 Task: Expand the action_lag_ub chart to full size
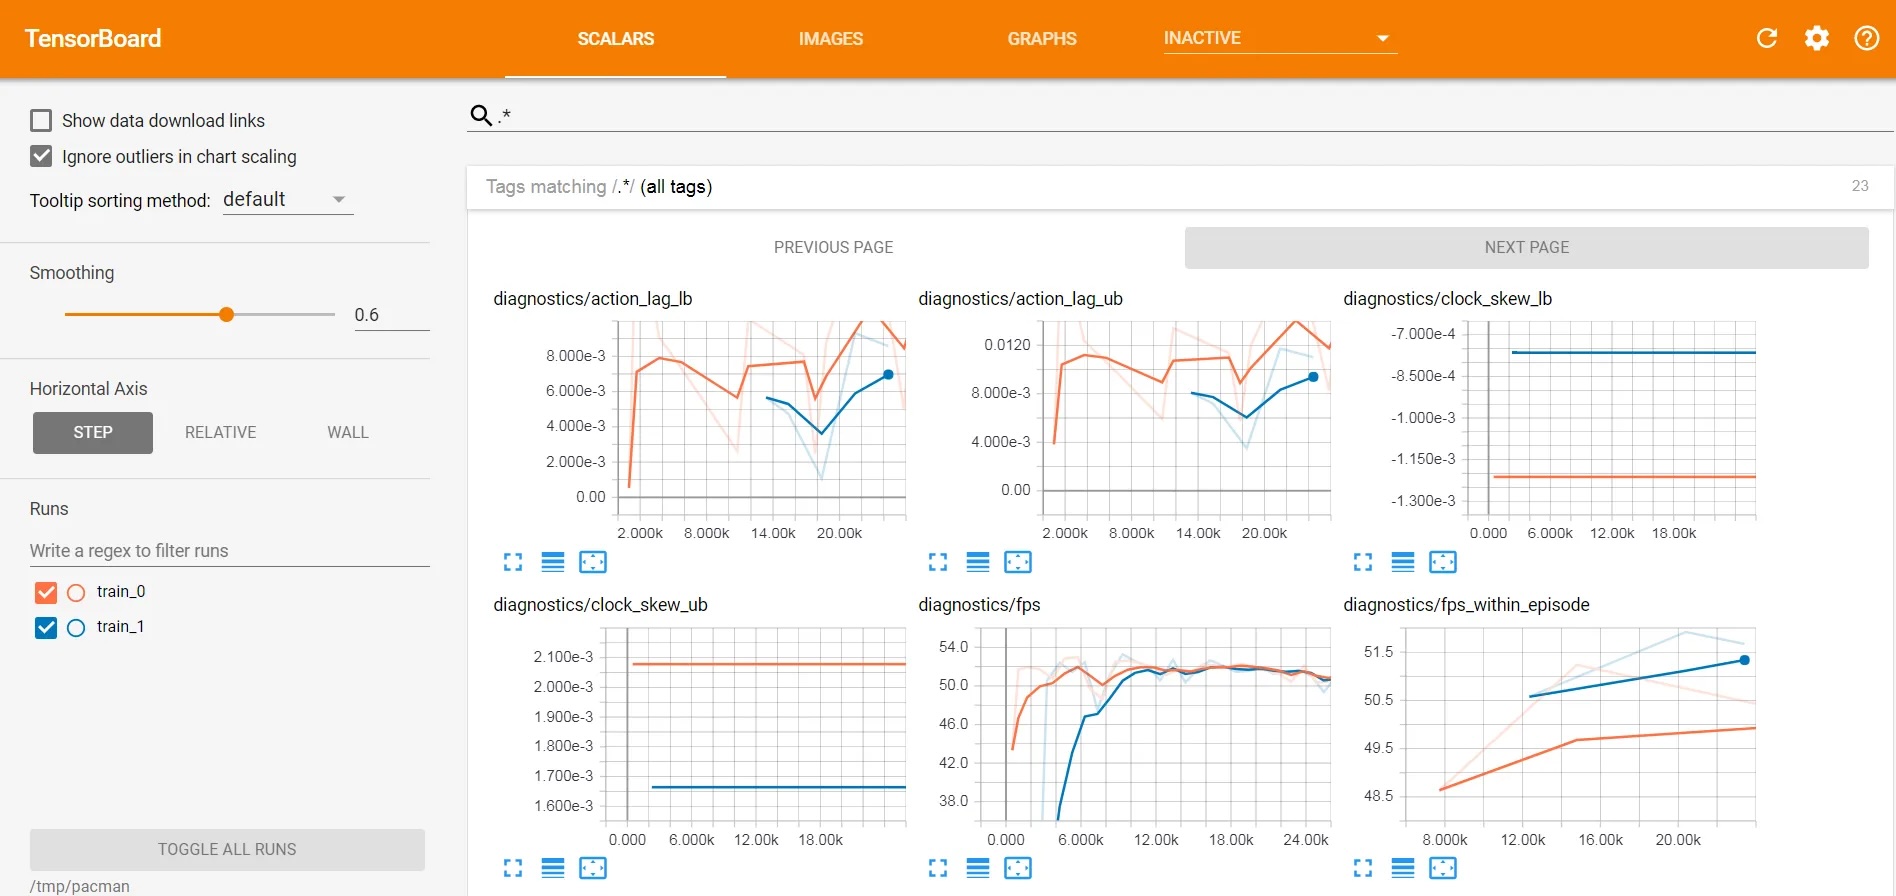pyautogui.click(x=938, y=562)
